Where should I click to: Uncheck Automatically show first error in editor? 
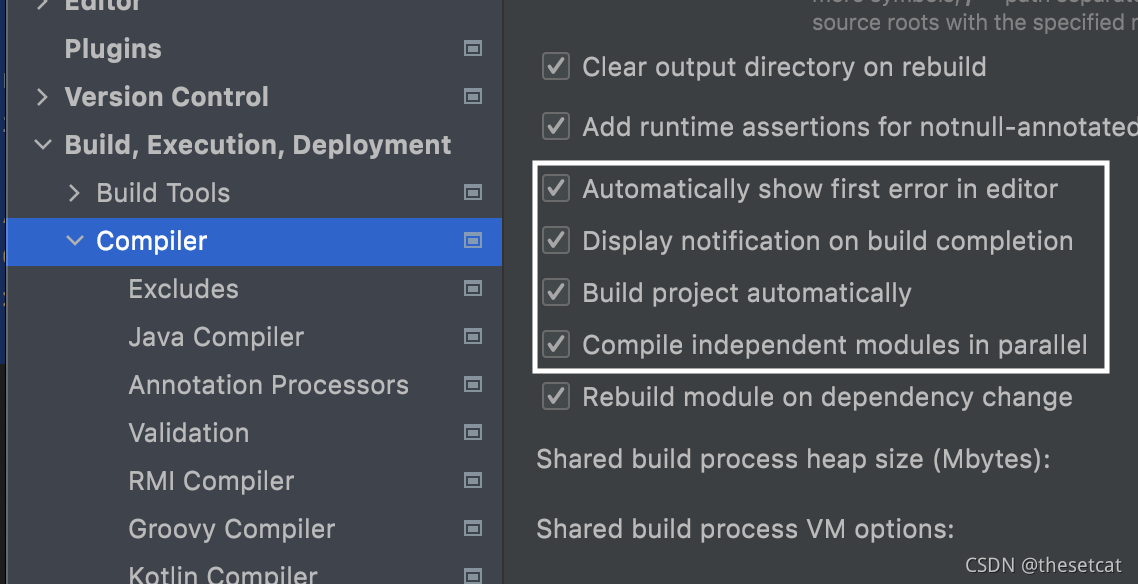pos(555,188)
